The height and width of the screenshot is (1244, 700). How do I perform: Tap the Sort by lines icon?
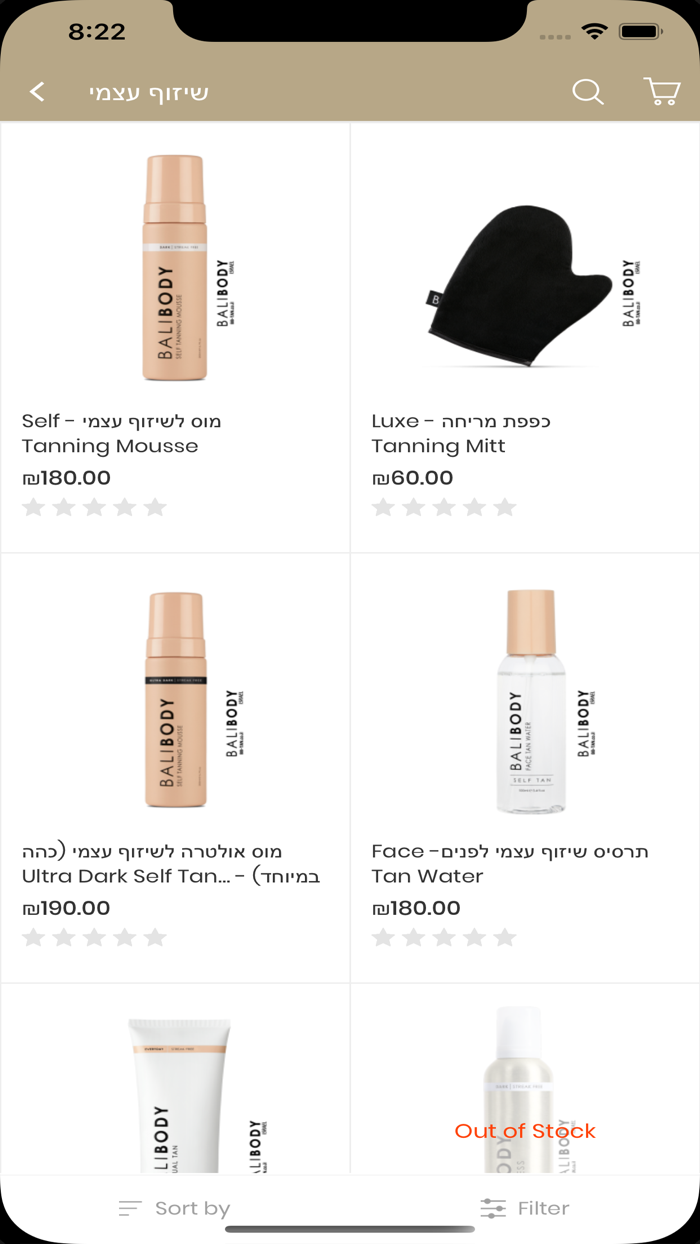129,1208
